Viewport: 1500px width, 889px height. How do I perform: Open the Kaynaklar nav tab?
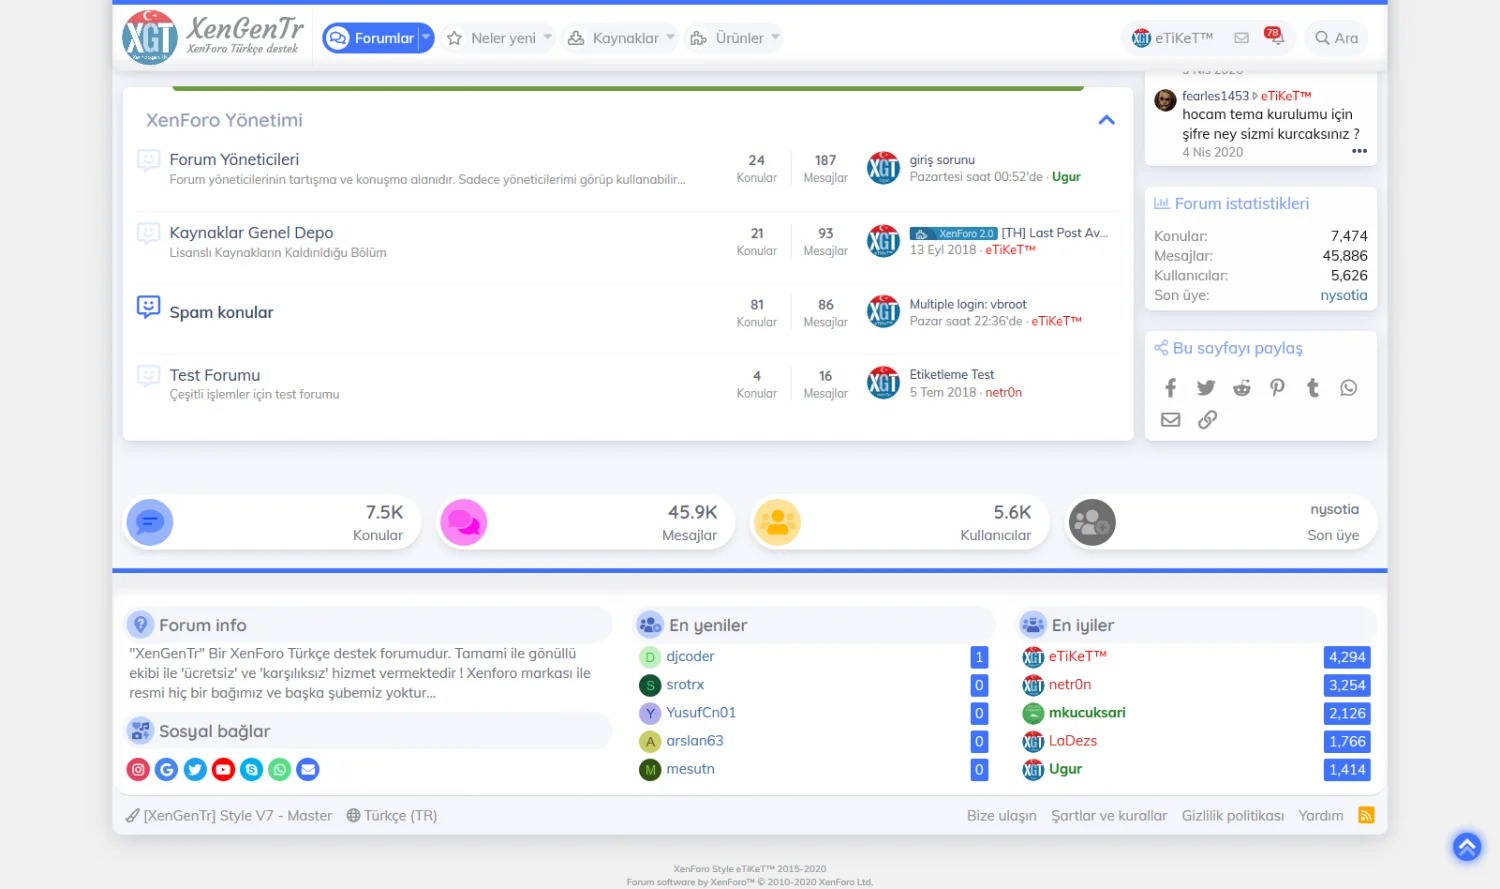(613, 38)
